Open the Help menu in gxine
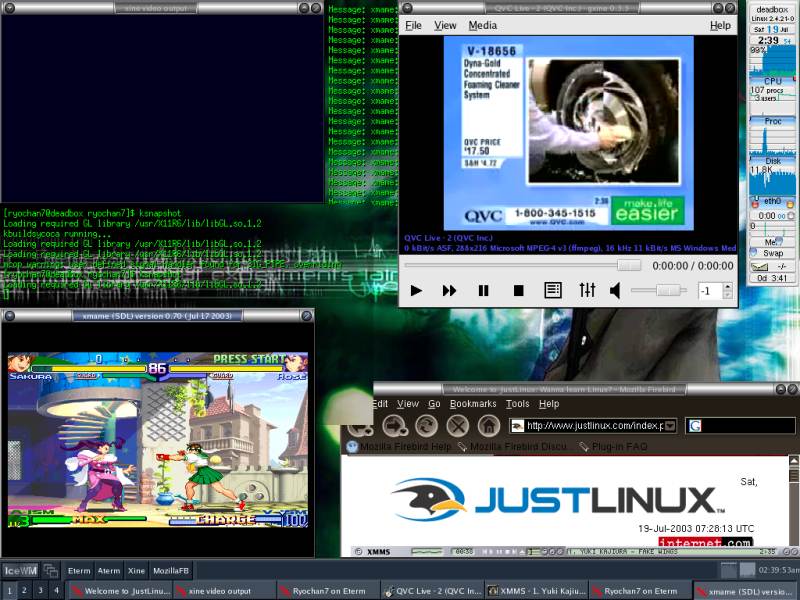The height and width of the screenshot is (600, 800). click(x=720, y=25)
